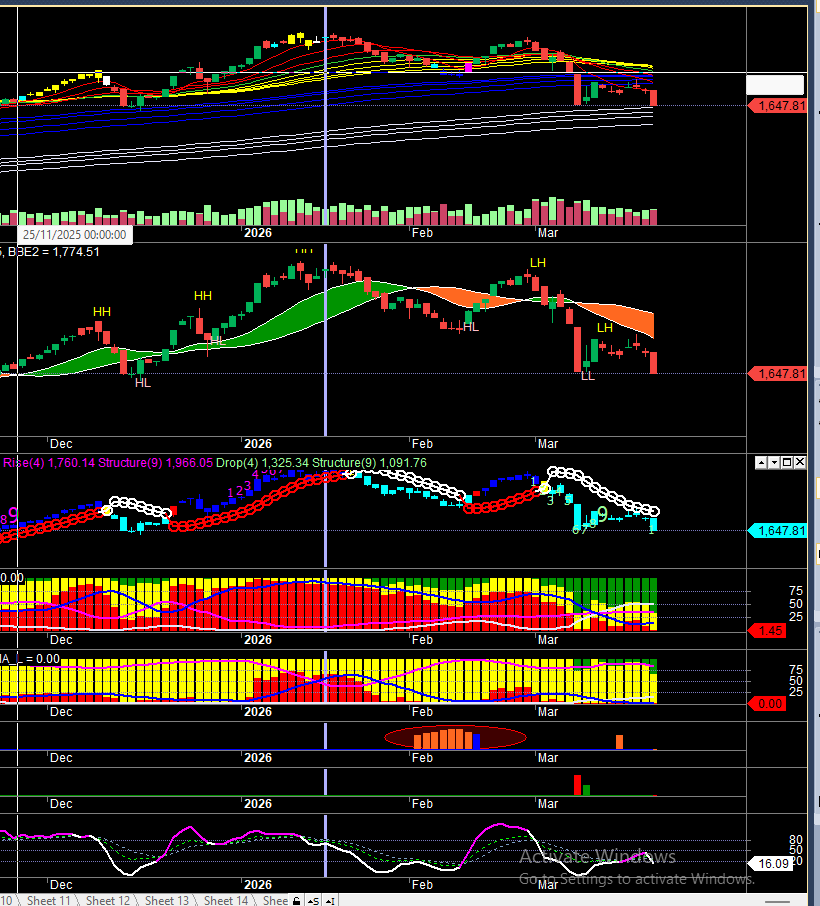Click the Structure(9) 1,966.05 label
The image size is (820, 906).
[155, 463]
